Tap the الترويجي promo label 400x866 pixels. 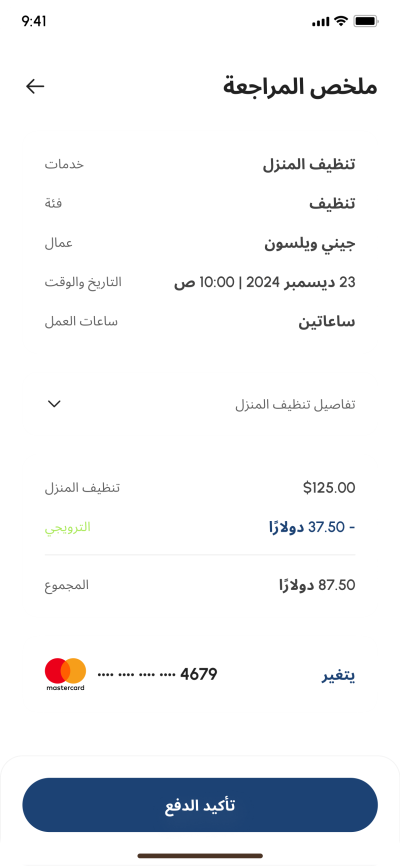pos(67,527)
